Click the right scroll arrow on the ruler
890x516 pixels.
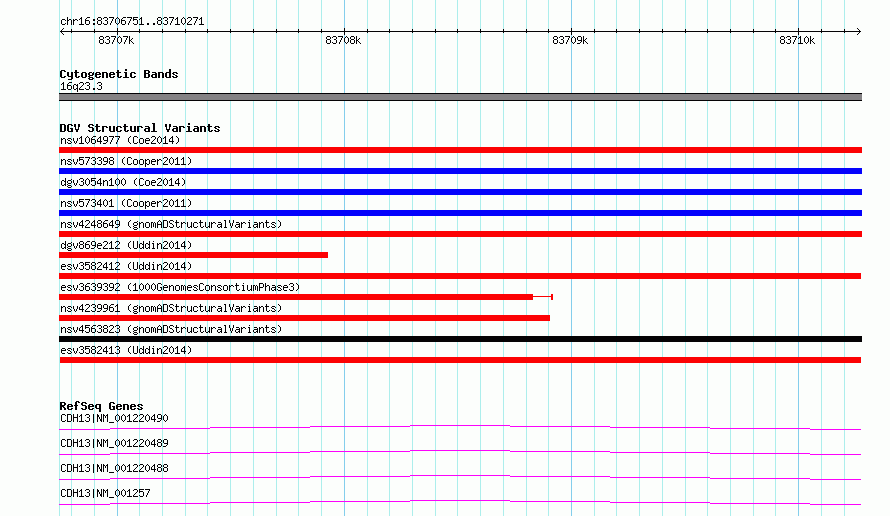coord(858,32)
